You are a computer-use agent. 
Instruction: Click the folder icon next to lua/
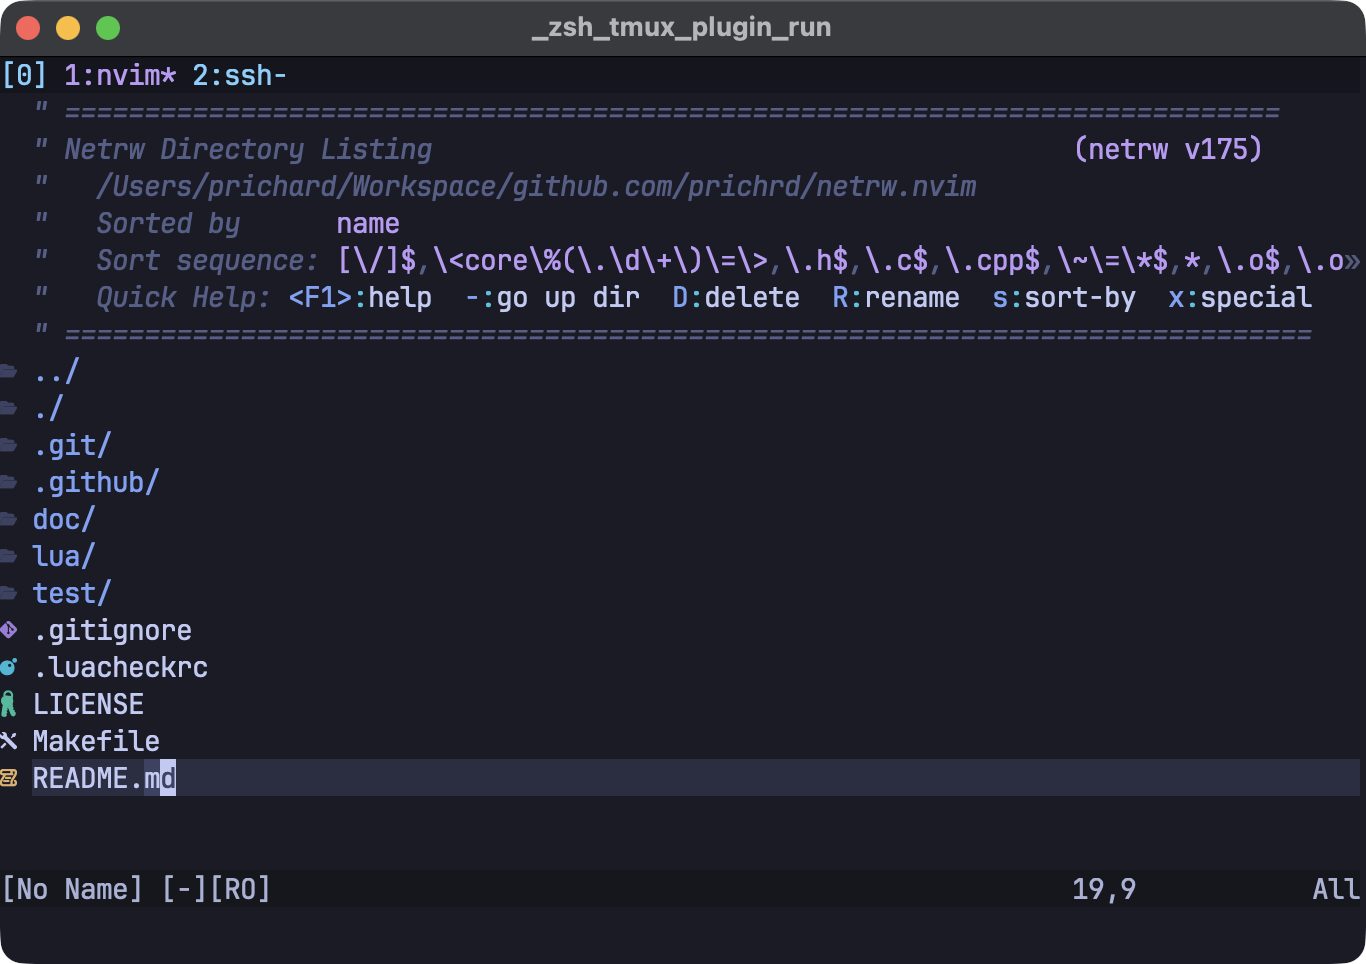pyautogui.click(x=10, y=556)
